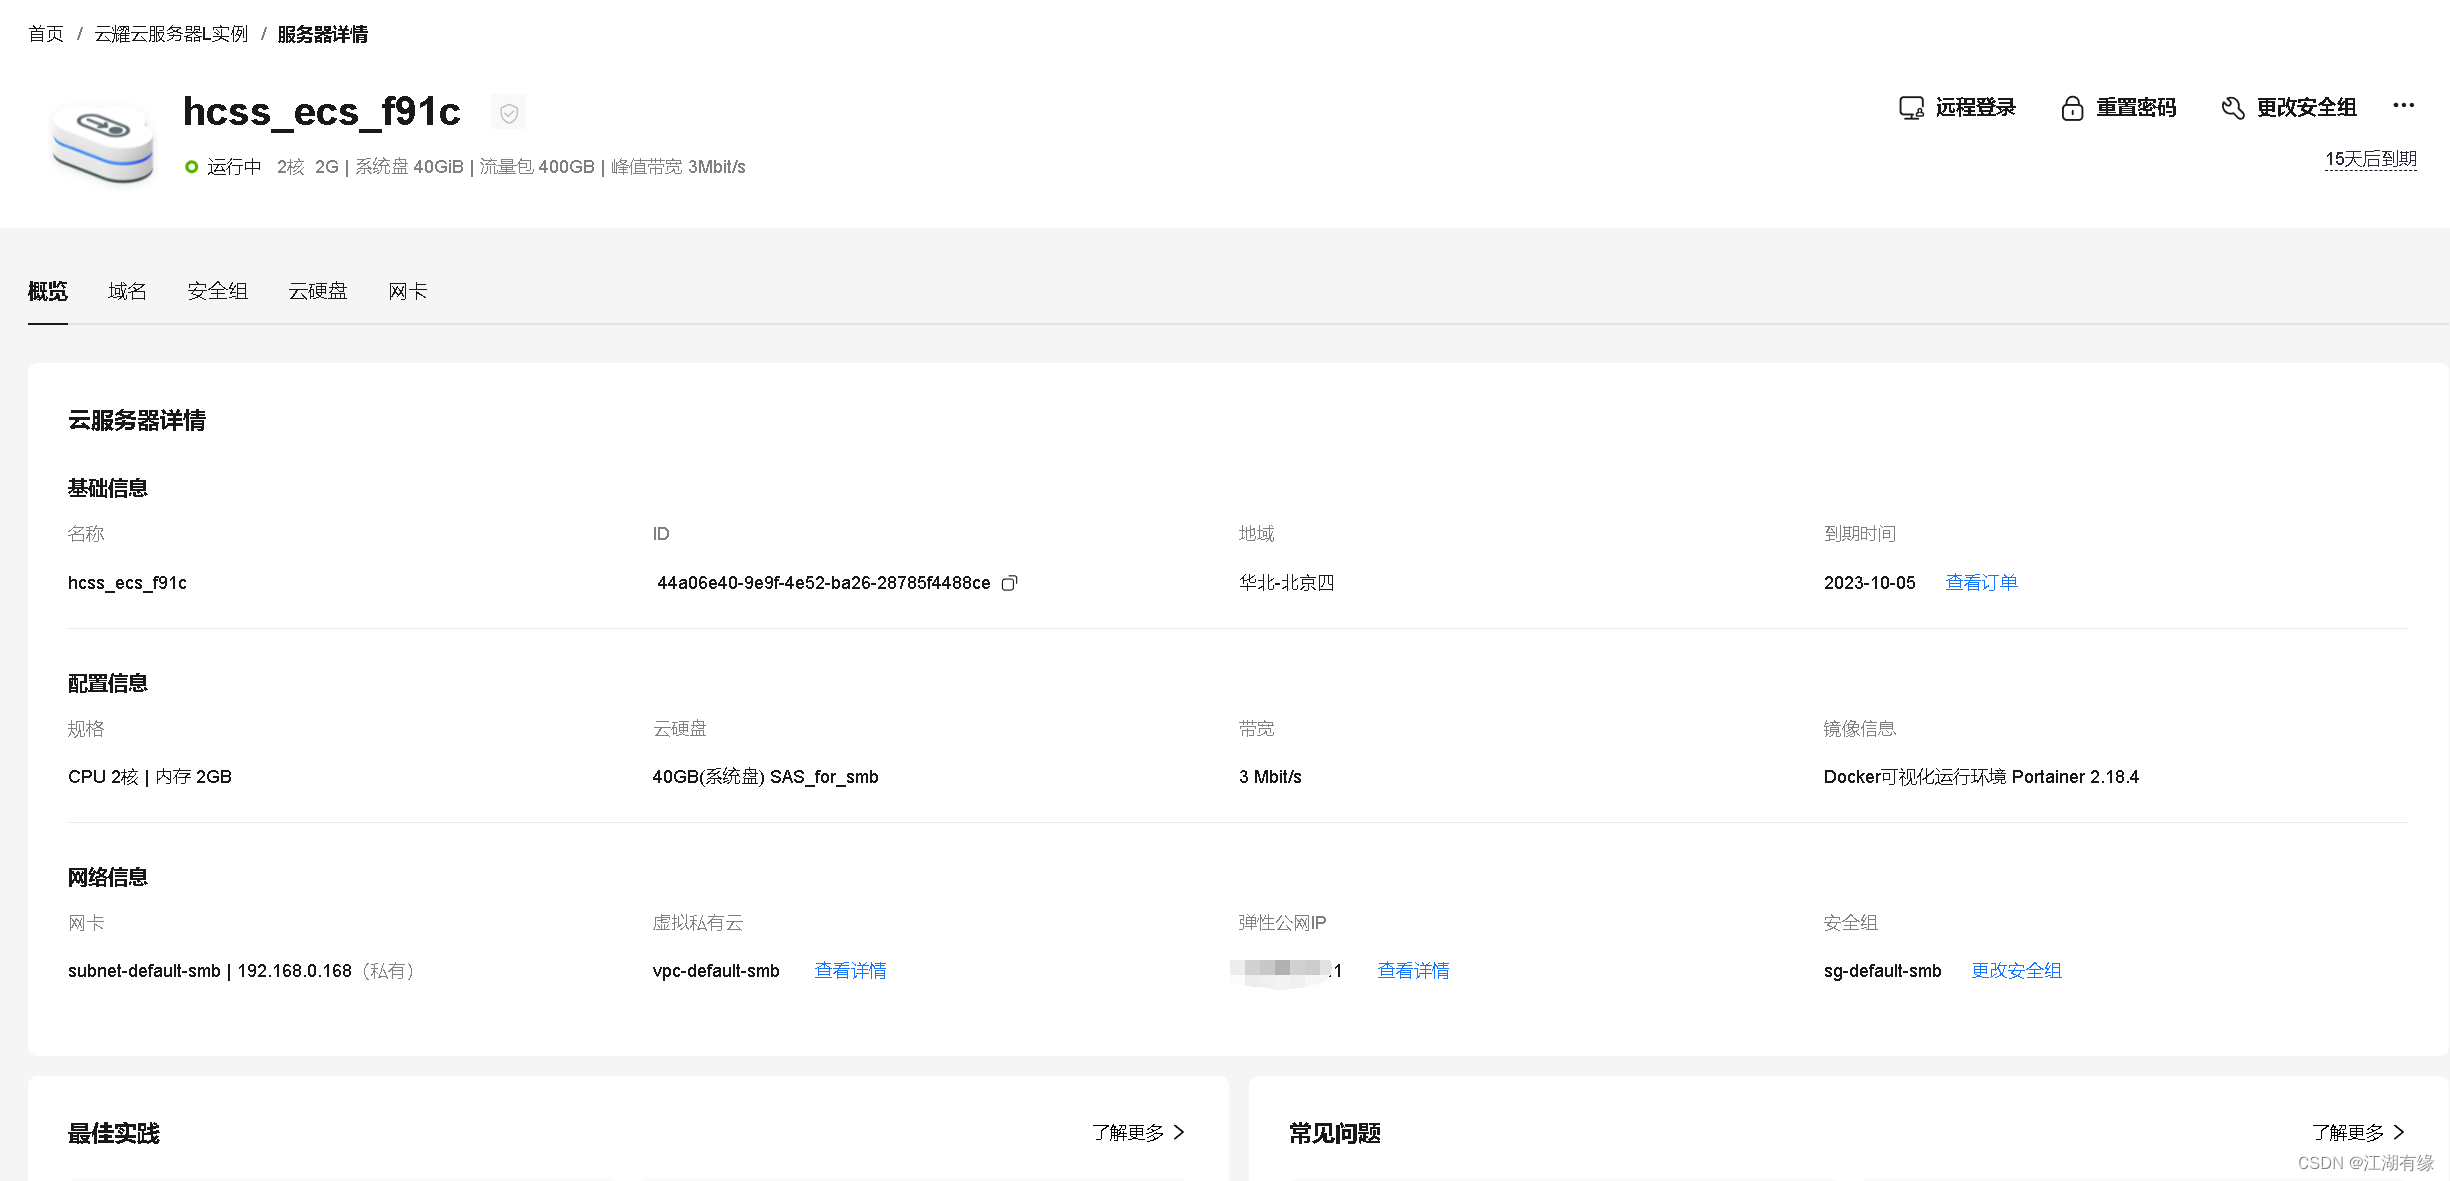Copy the server ID with copy icon
Image resolution: width=2450 pixels, height=1181 pixels.
1009,583
